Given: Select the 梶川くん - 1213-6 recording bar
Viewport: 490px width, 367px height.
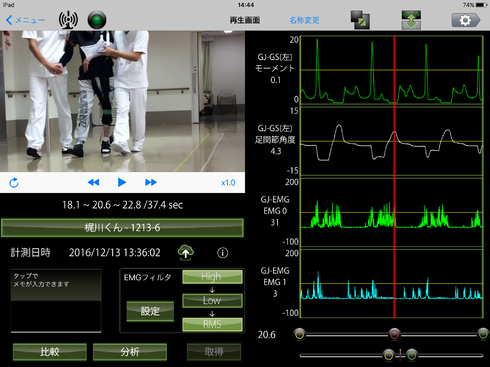Looking at the screenshot, I should click(122, 228).
